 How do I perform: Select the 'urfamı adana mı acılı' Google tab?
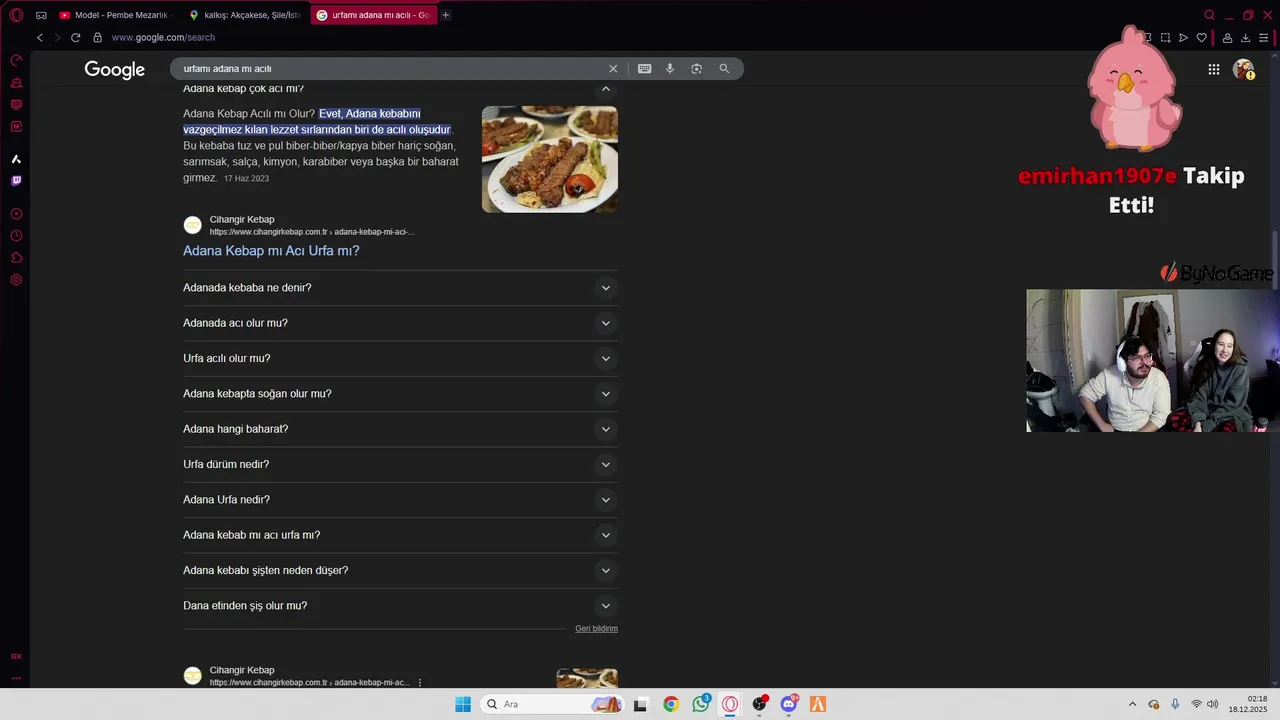374,15
